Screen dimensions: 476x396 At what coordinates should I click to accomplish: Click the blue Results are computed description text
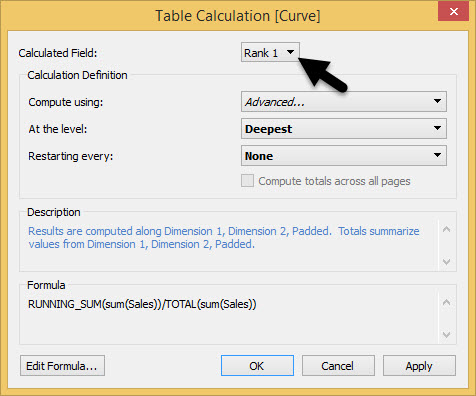pos(224,237)
